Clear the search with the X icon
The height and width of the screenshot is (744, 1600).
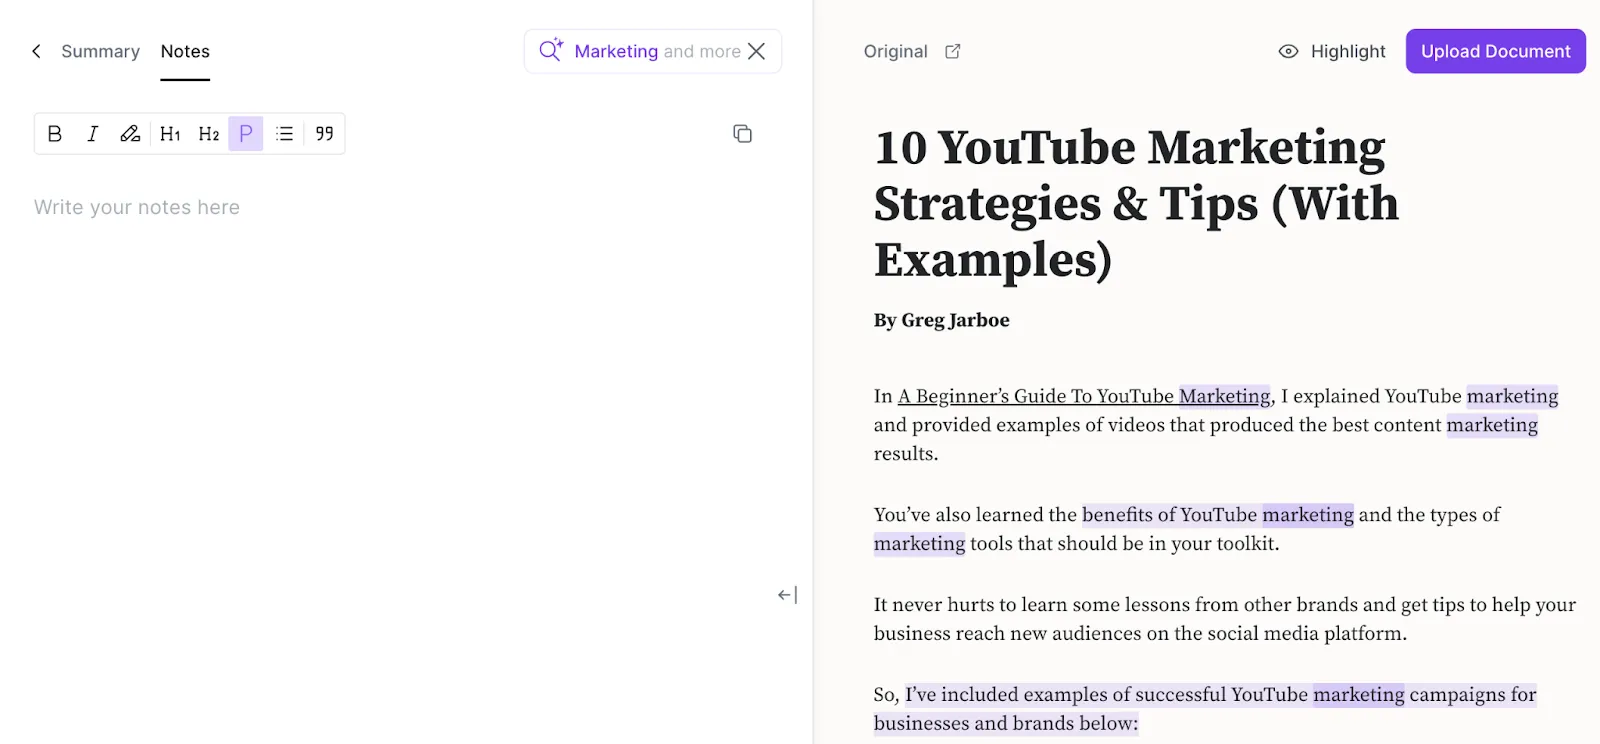(757, 51)
